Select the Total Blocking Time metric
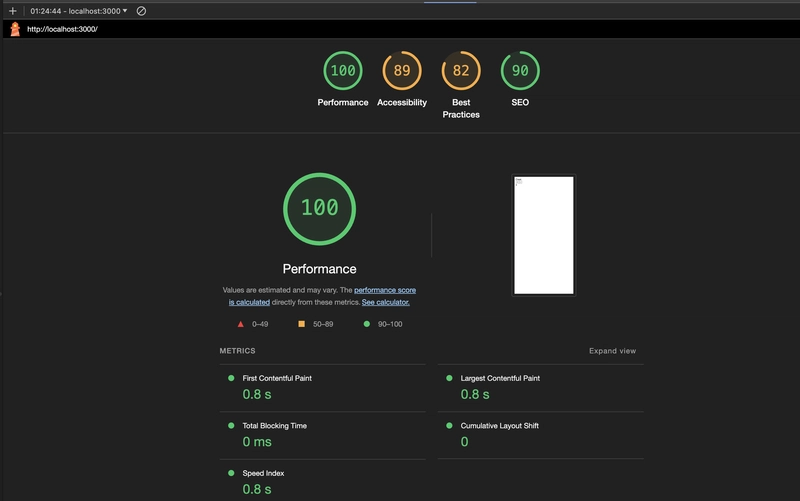This screenshot has width=800, height=501. click(322, 435)
